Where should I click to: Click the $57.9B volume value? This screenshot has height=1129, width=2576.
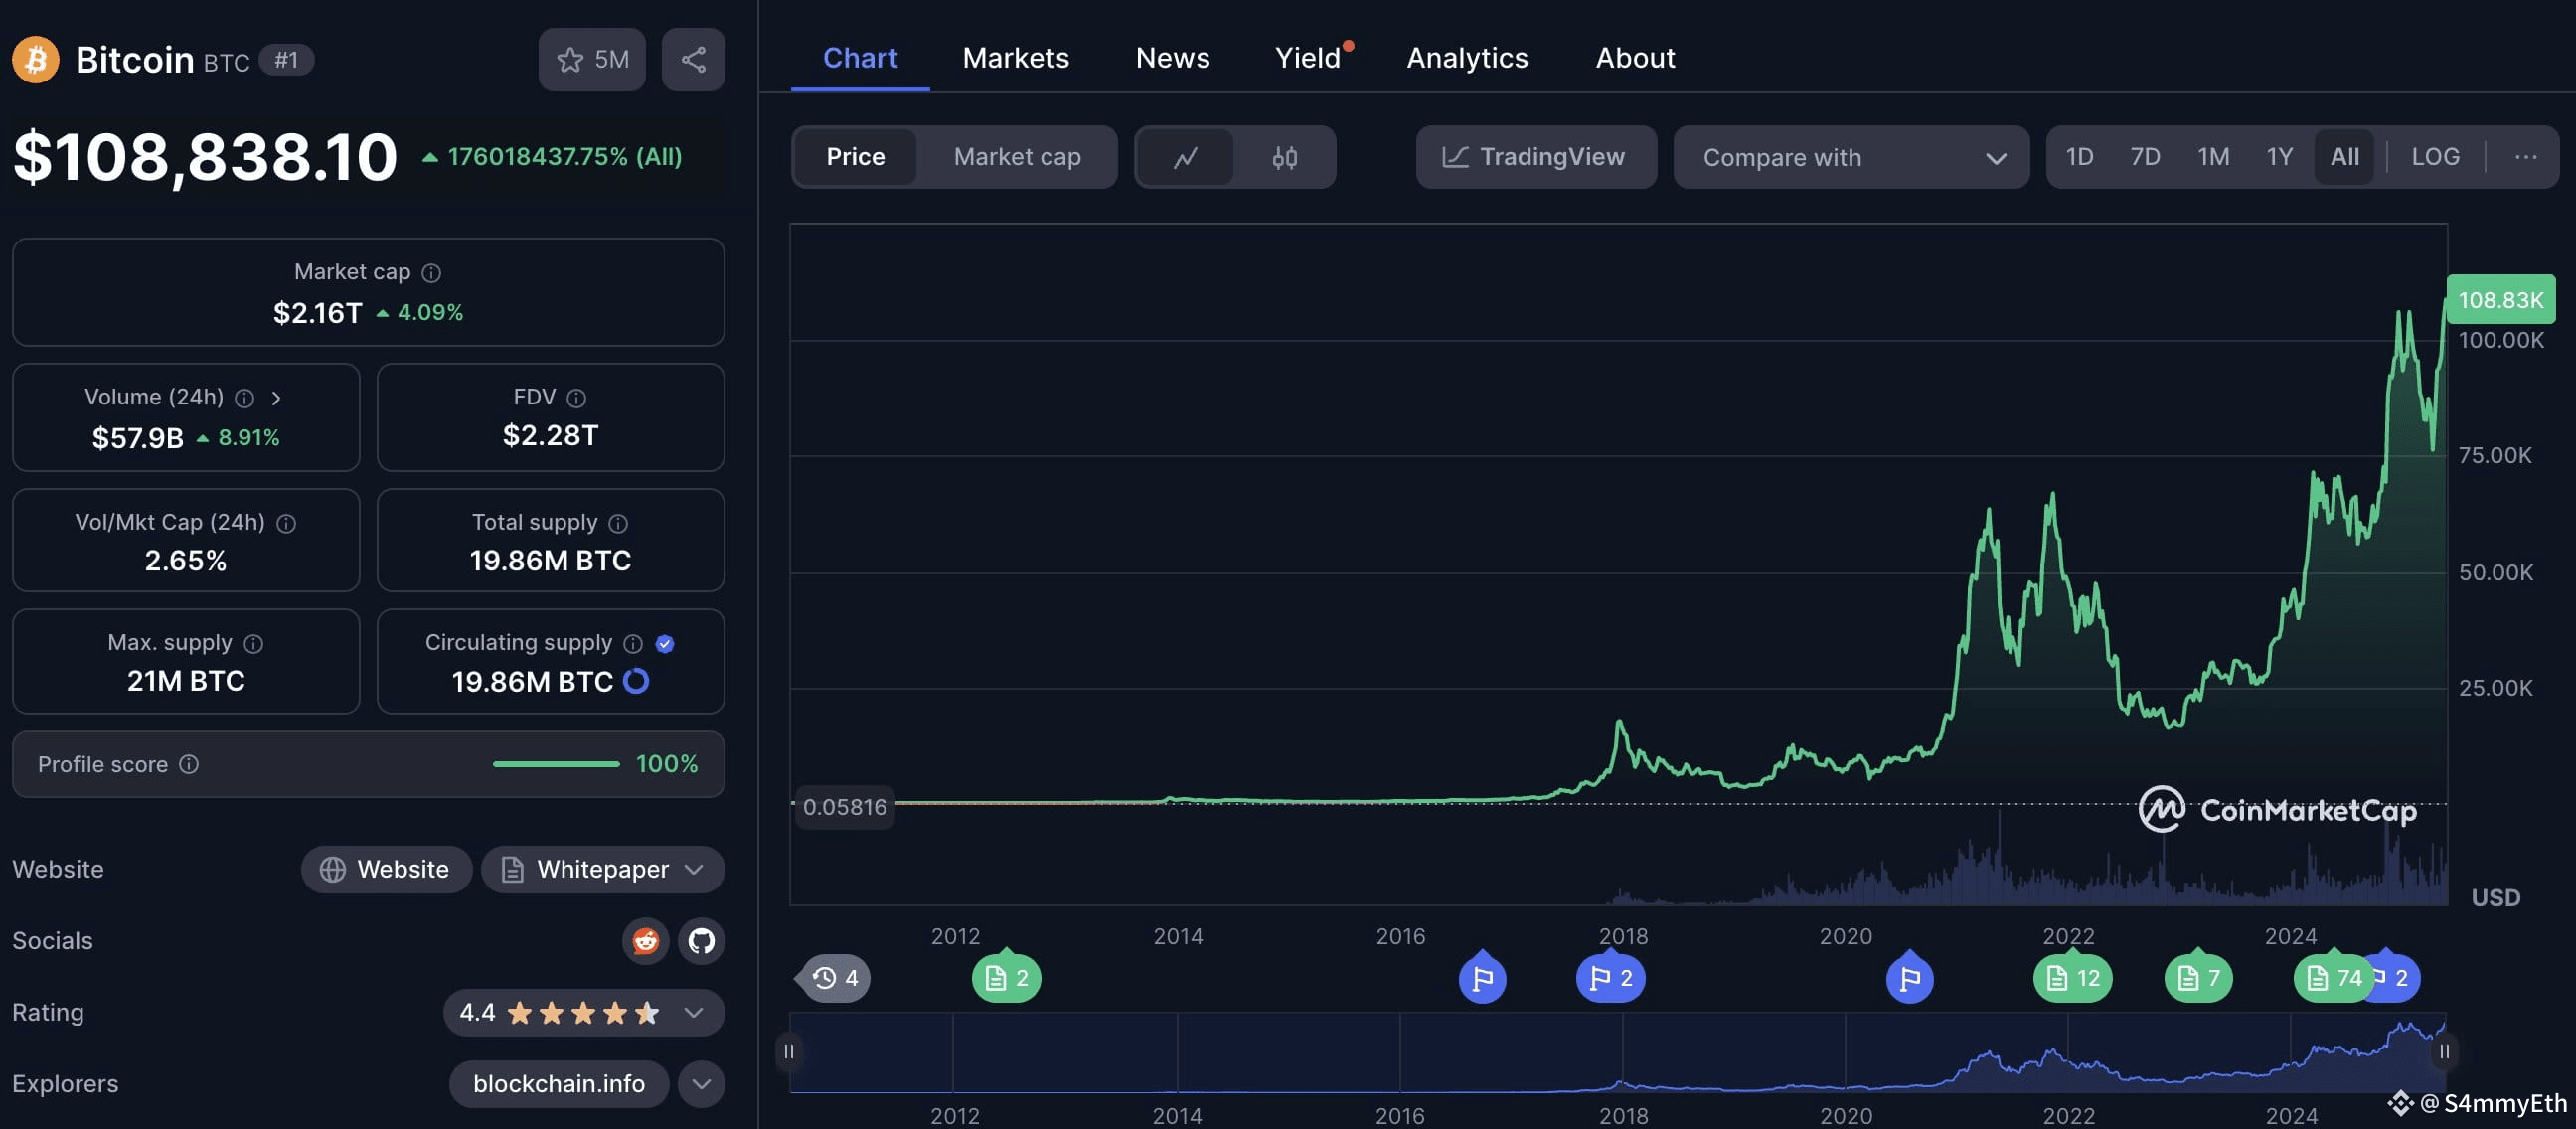click(x=138, y=438)
